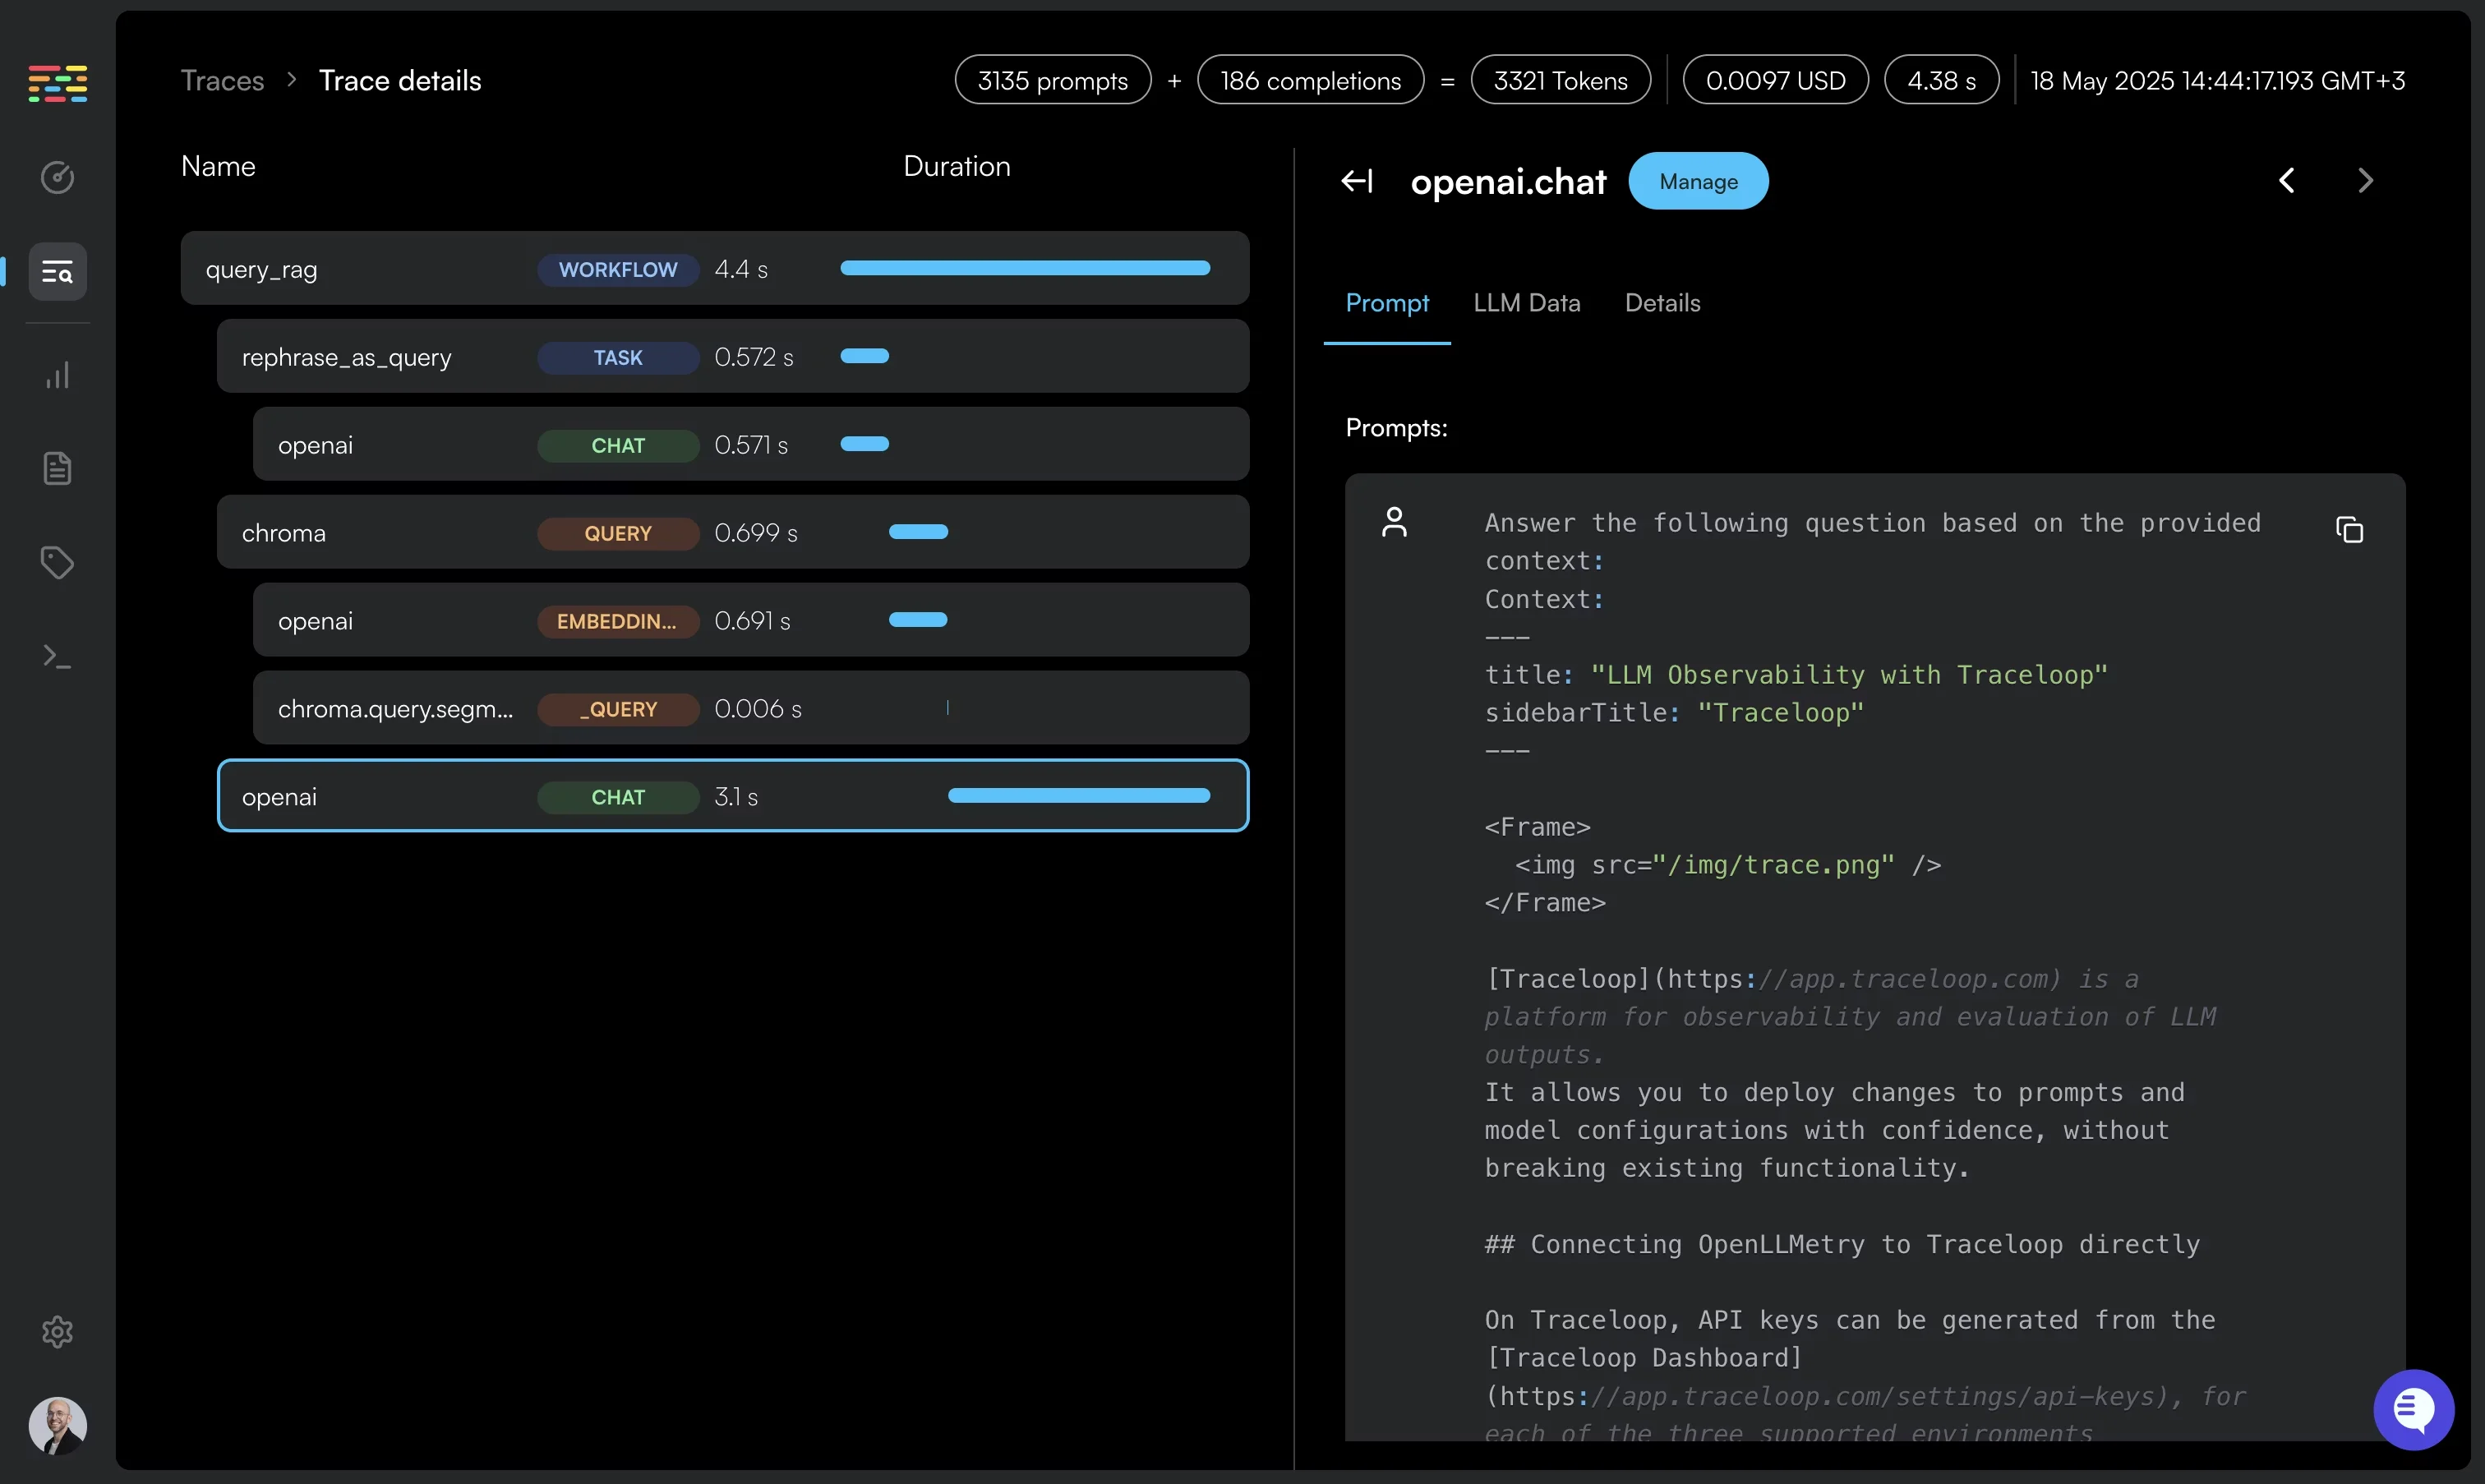Switch to the LLM Data tab
This screenshot has height=1484, width=2485.
pos(1526,302)
